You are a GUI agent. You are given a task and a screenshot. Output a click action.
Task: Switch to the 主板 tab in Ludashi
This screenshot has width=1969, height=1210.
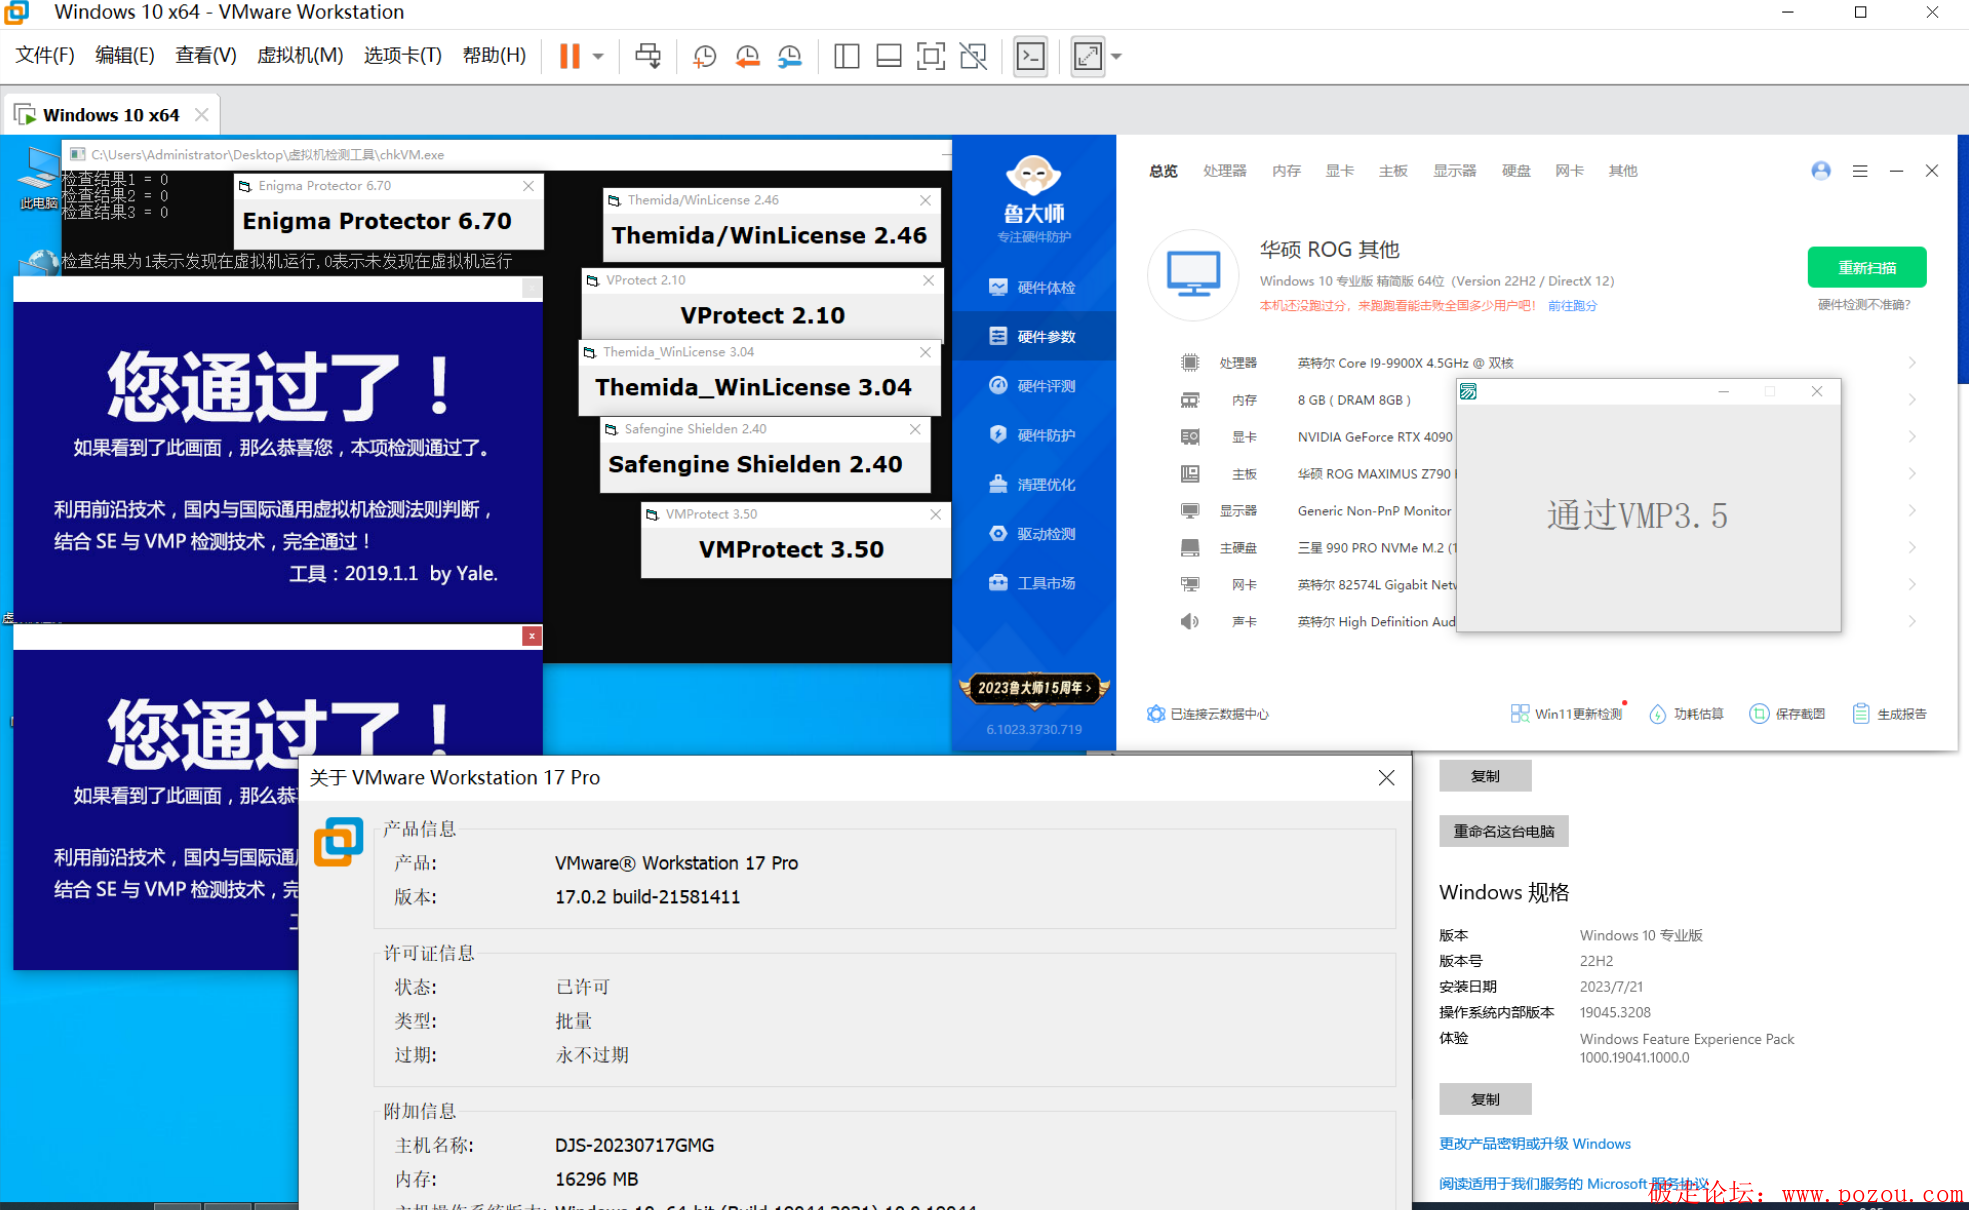pos(1393,171)
